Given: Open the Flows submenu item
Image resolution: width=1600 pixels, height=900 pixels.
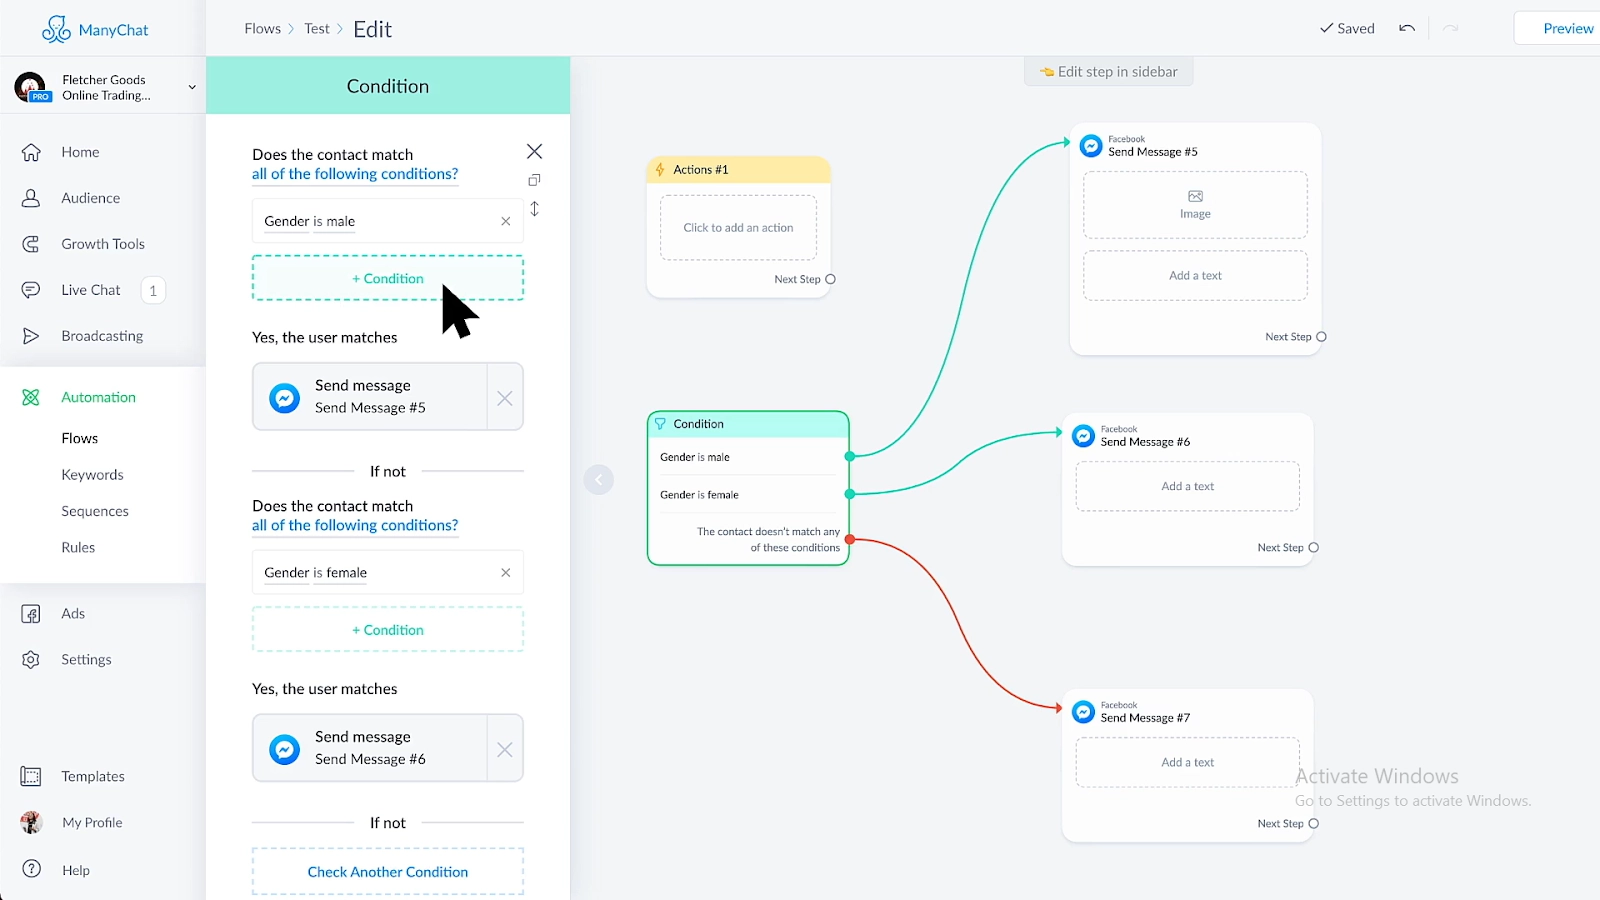Looking at the screenshot, I should 80,438.
